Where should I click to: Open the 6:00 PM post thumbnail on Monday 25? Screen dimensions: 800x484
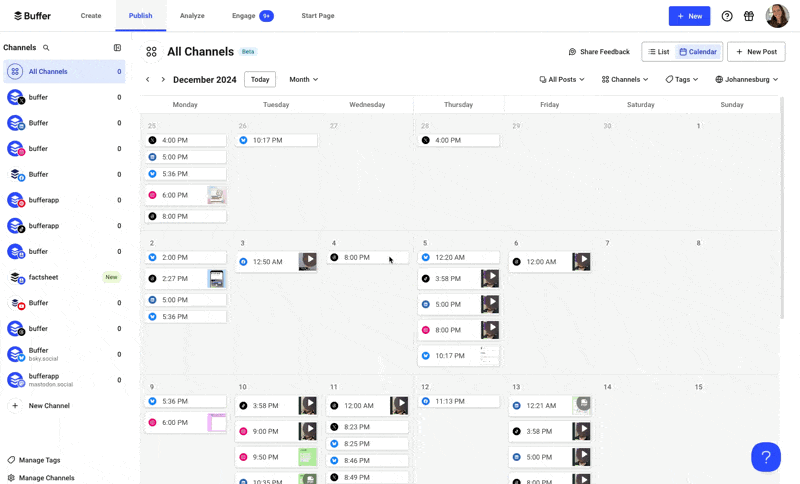(217, 195)
